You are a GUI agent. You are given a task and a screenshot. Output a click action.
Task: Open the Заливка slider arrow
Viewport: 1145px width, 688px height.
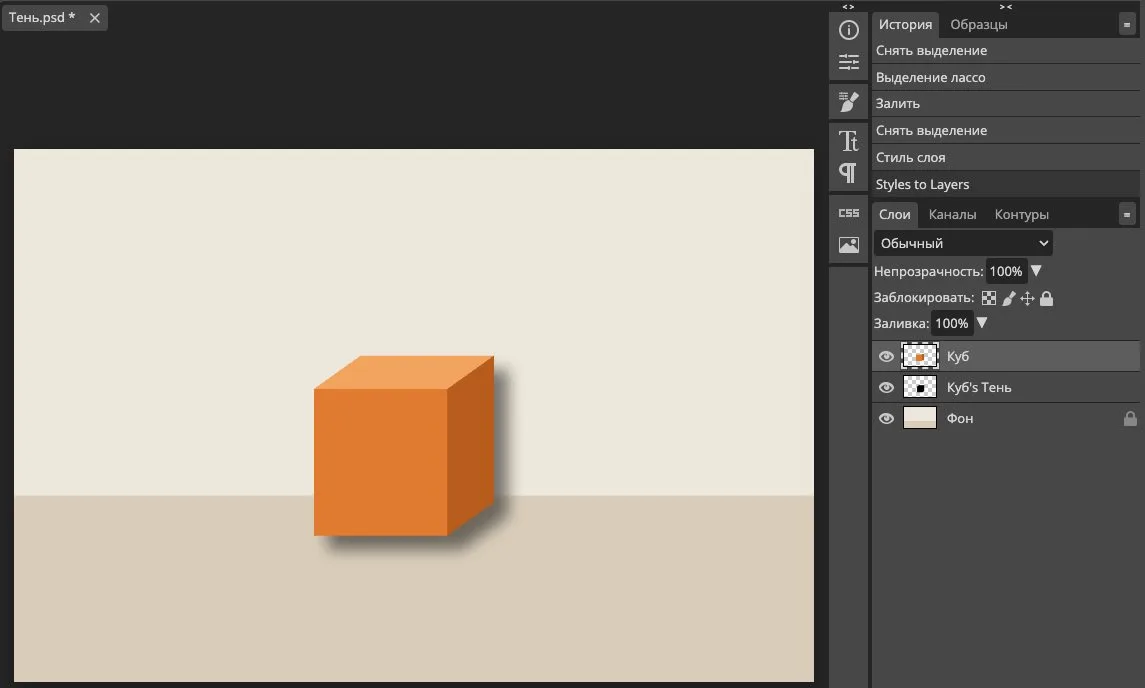click(x=982, y=323)
